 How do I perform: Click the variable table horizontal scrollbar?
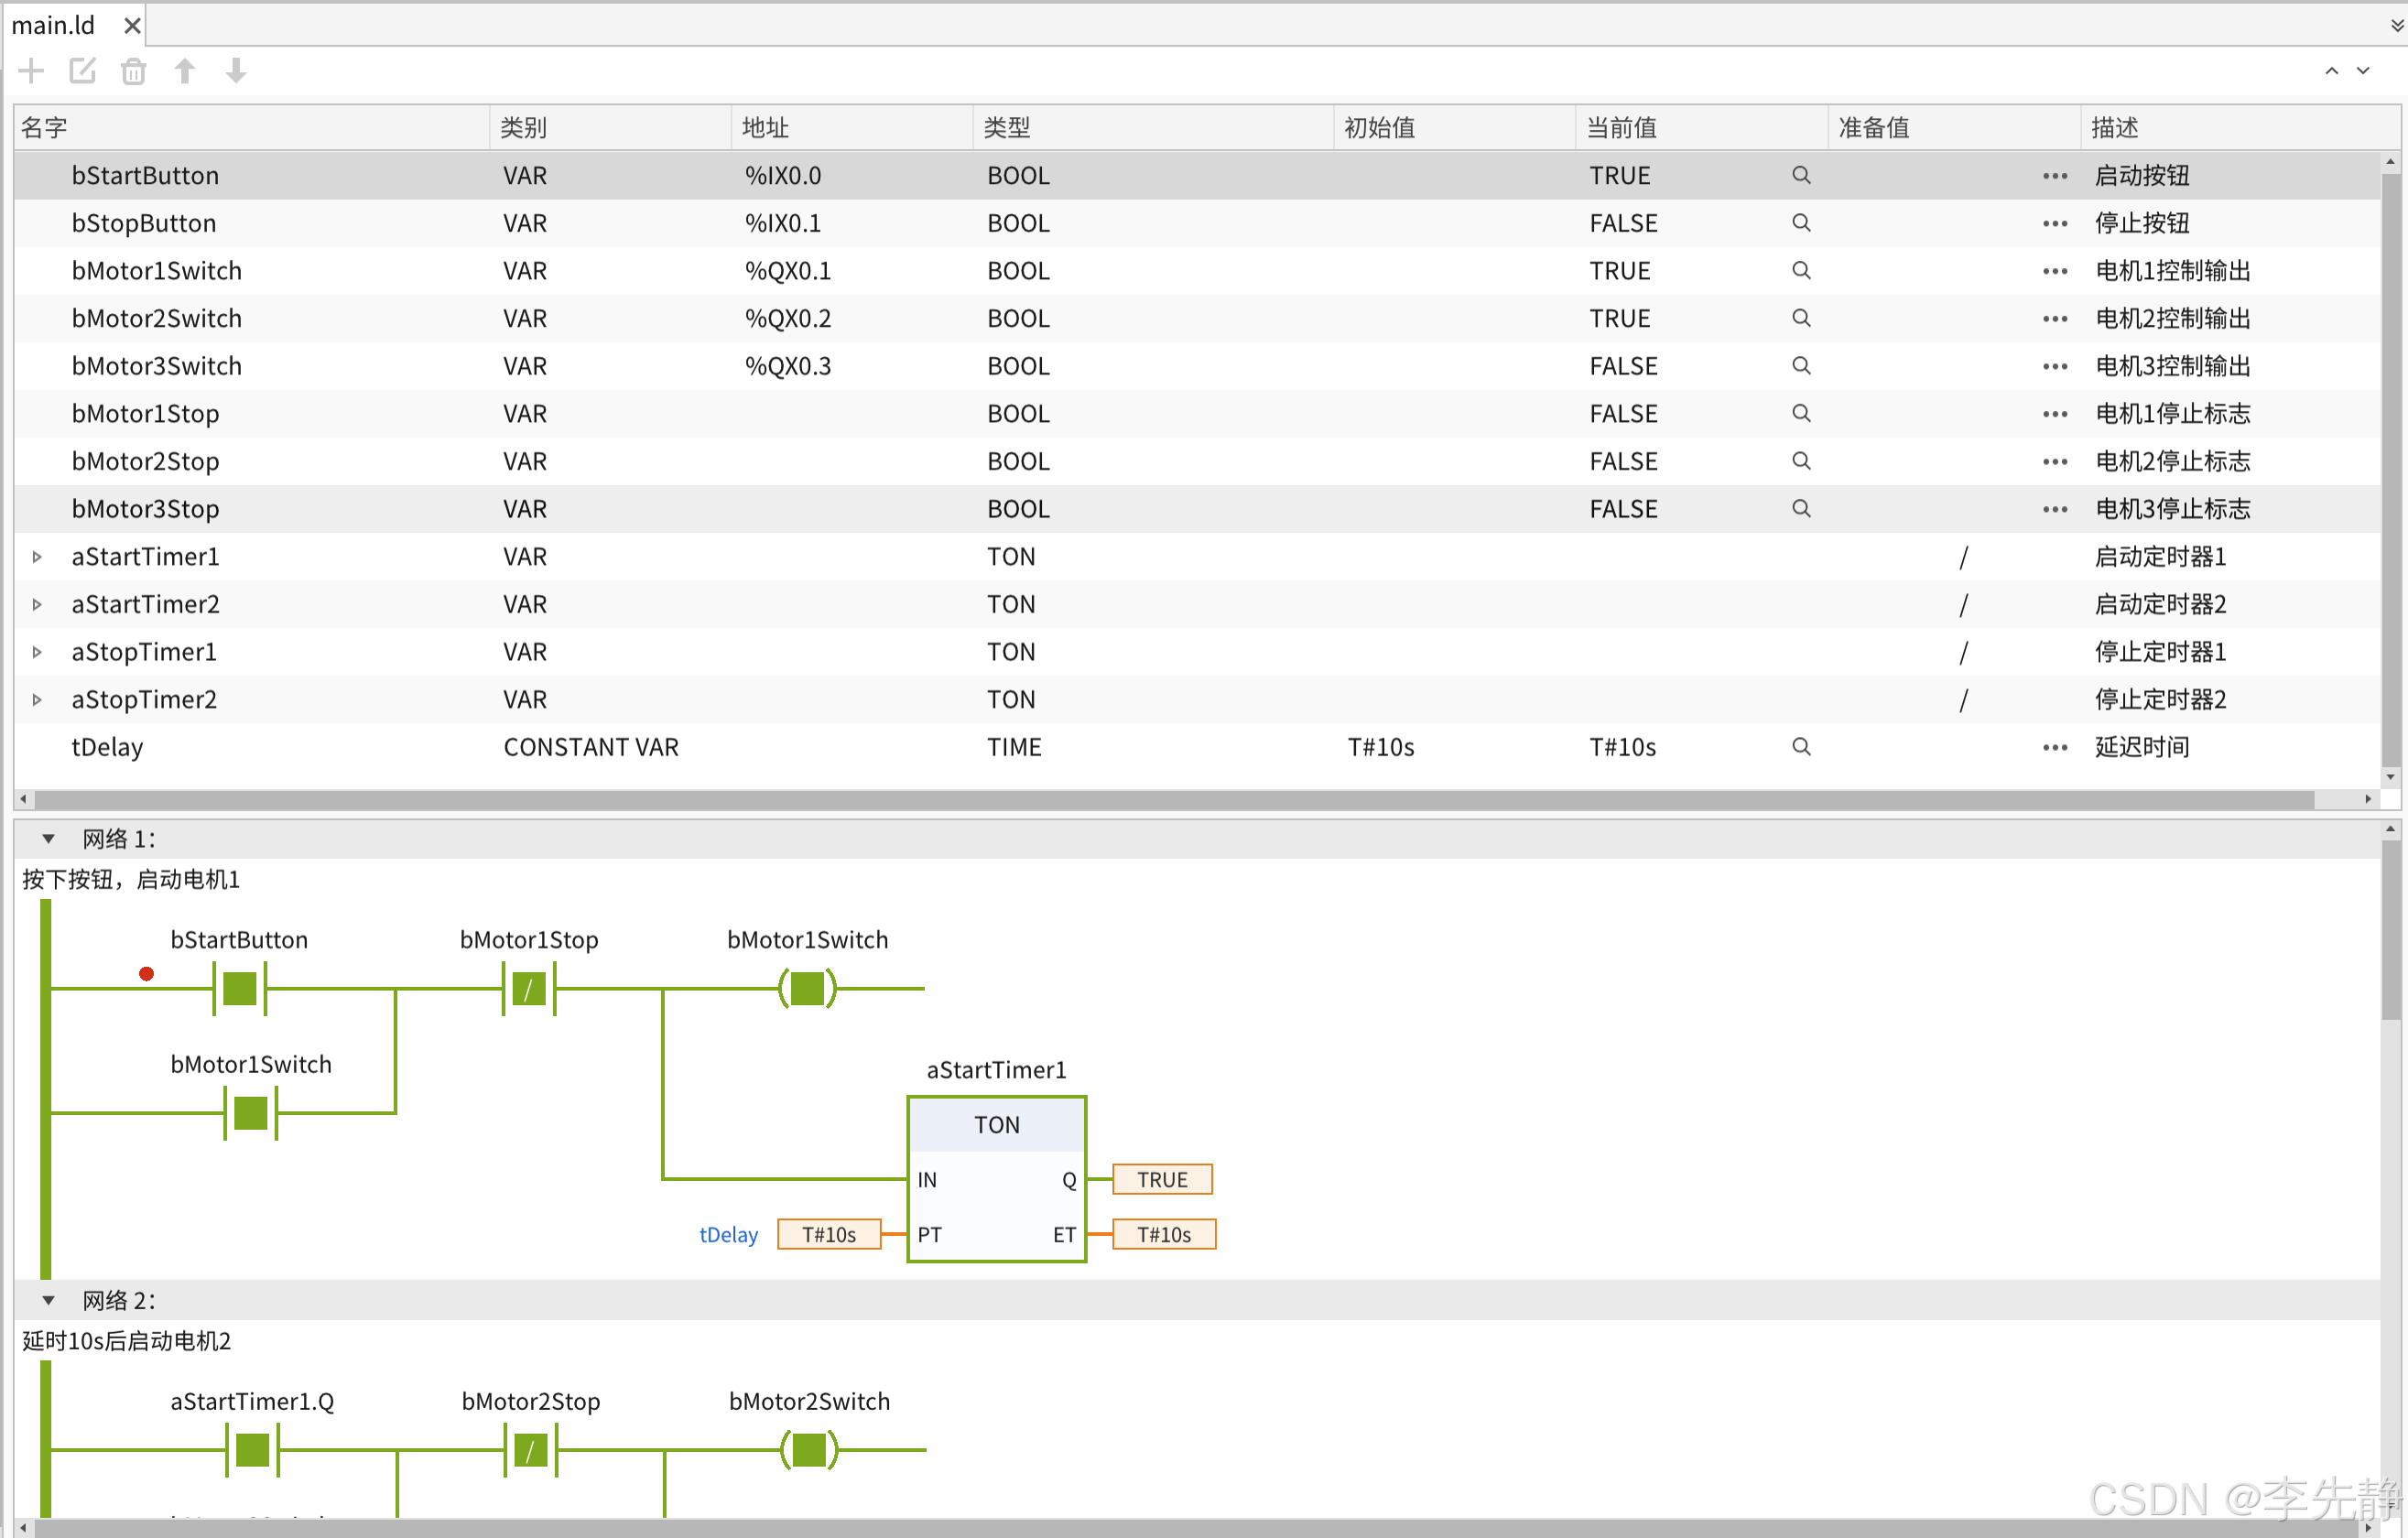1170,800
